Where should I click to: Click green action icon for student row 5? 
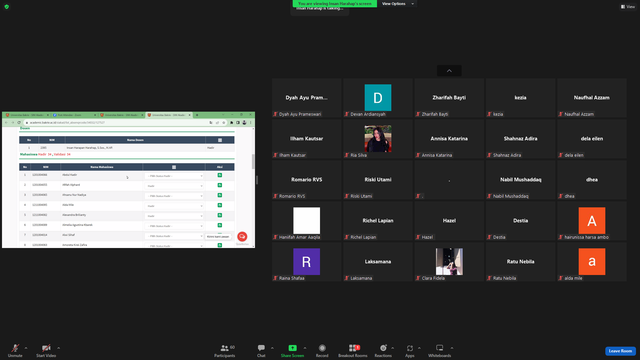[220, 215]
